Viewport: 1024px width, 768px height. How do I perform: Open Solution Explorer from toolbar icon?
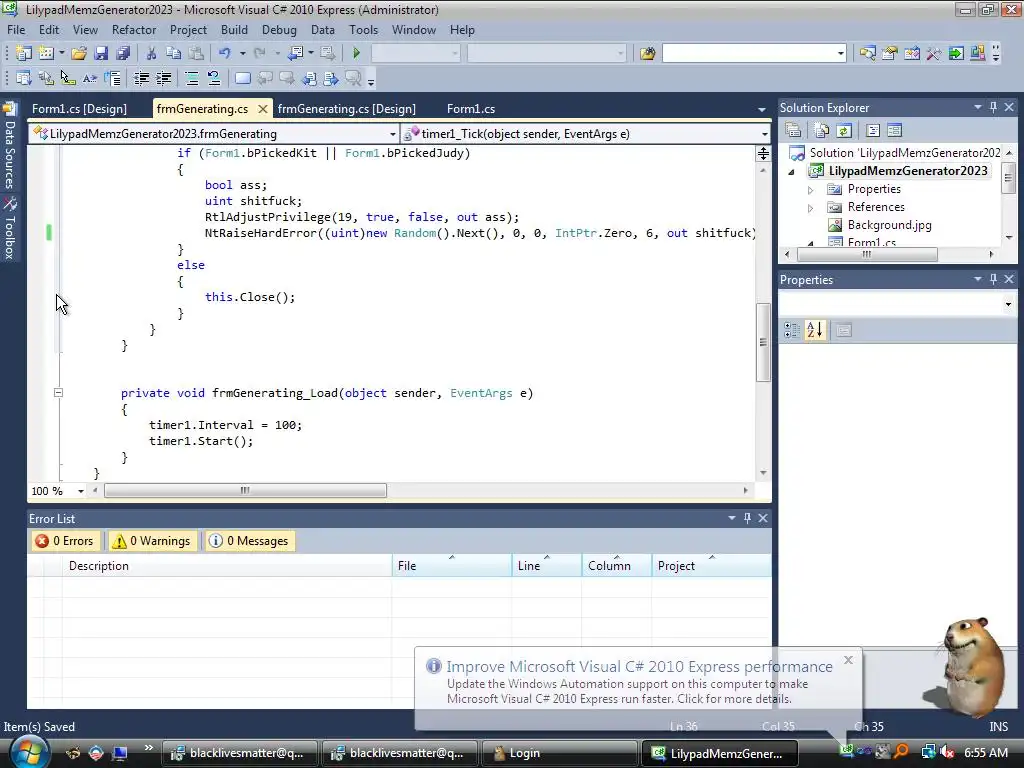(x=867, y=53)
